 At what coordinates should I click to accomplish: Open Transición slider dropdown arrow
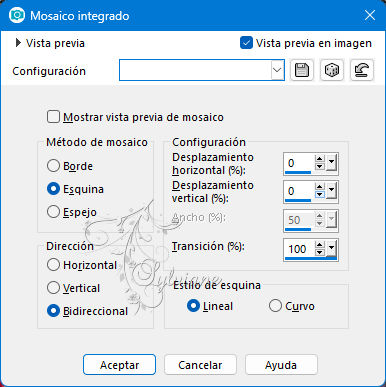click(332, 249)
